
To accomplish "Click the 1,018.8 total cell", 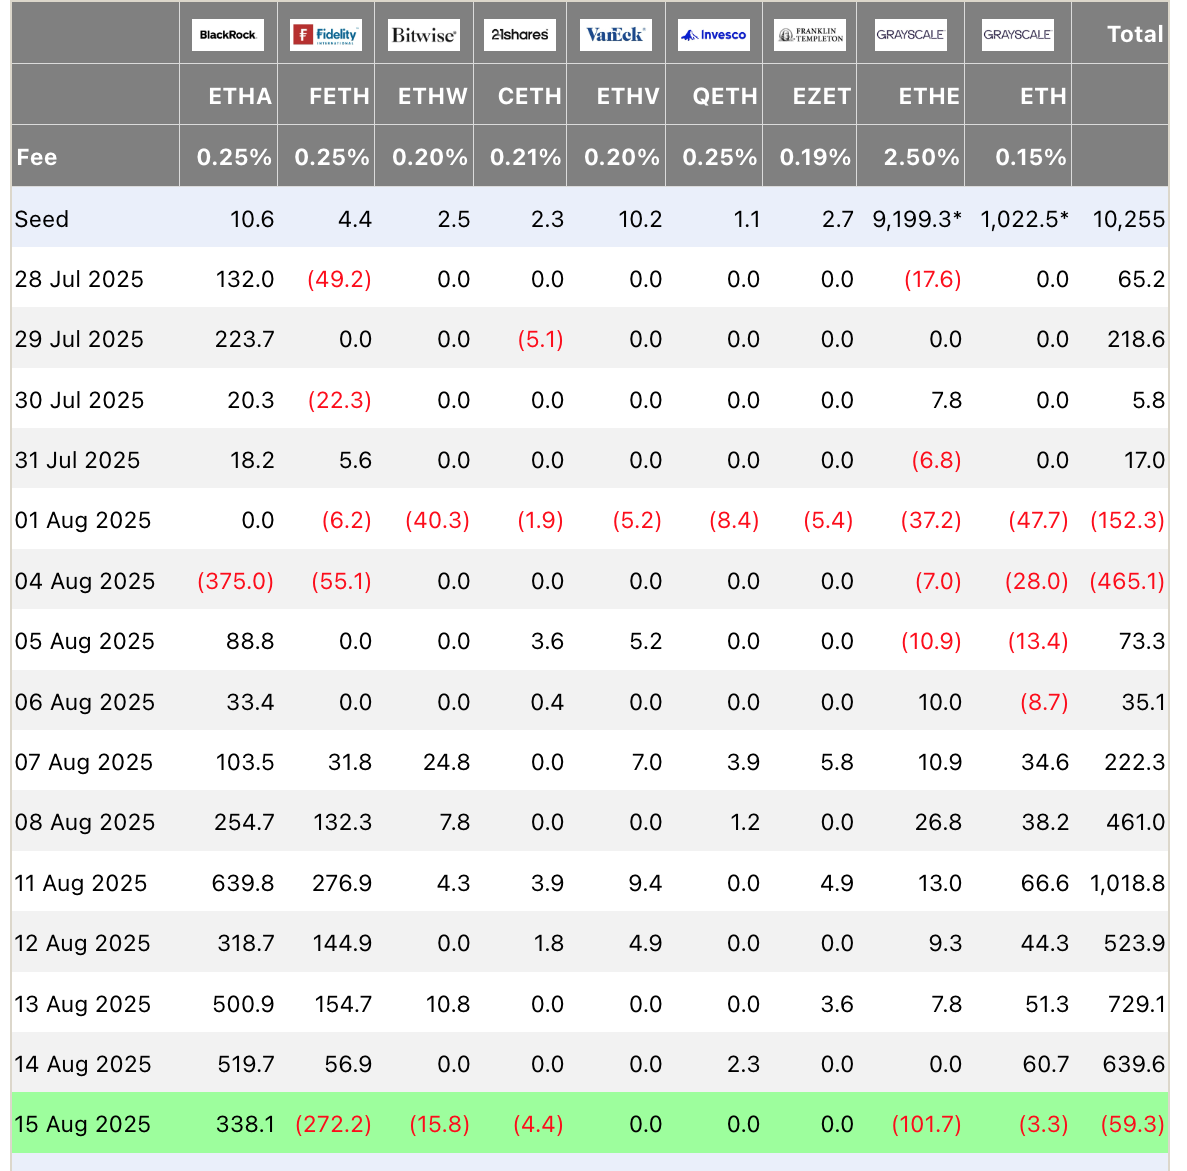I will (1127, 883).
